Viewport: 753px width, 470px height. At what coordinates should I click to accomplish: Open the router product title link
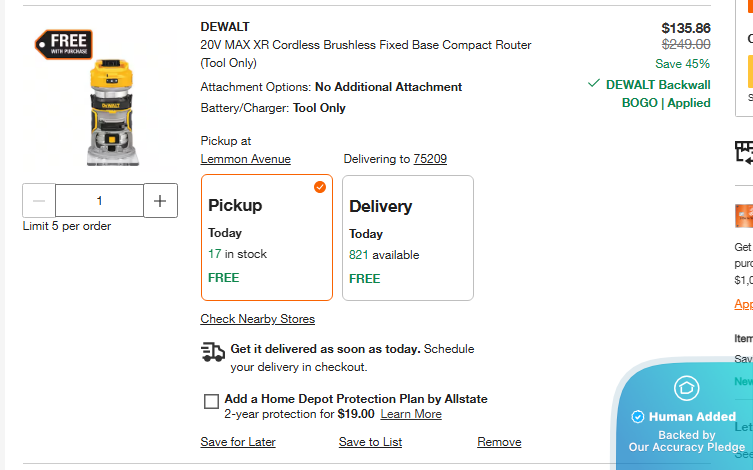(x=366, y=45)
